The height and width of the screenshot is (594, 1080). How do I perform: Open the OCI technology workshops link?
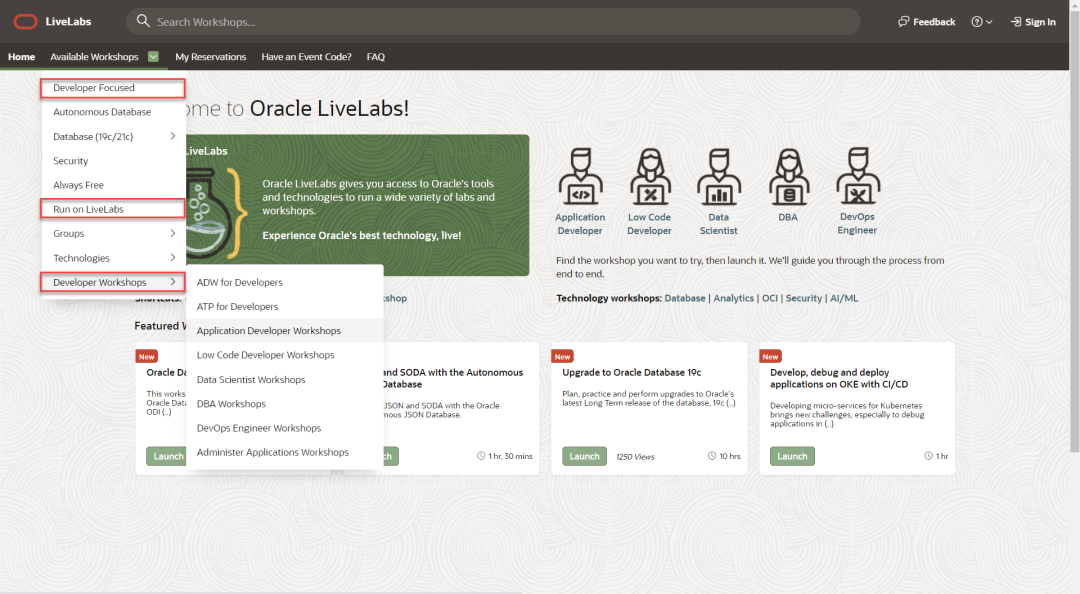pos(770,298)
